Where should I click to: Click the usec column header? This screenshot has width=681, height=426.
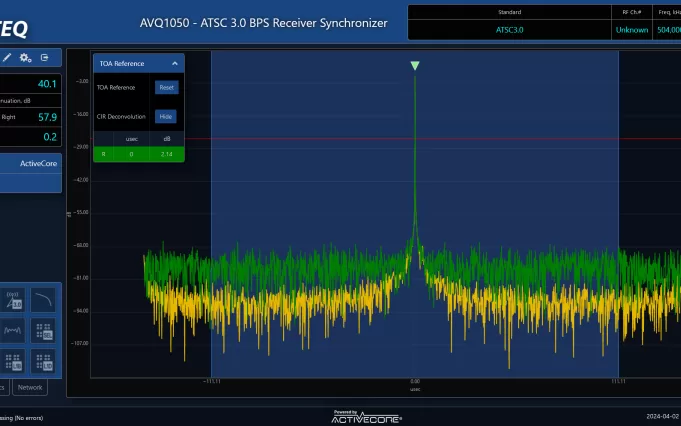tap(132, 139)
